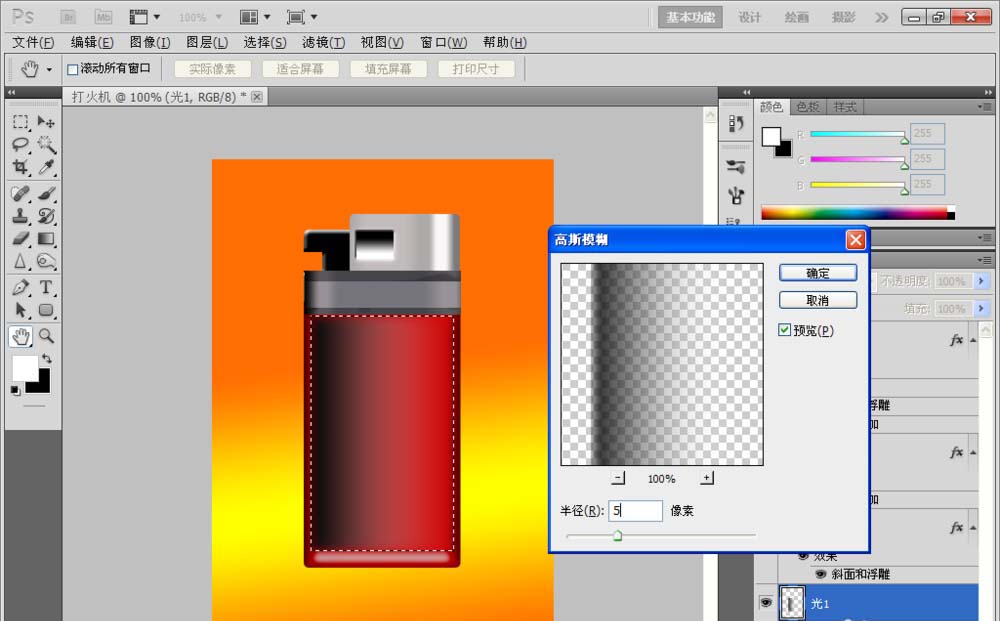Click the 适合屏幕 button

coord(299,69)
